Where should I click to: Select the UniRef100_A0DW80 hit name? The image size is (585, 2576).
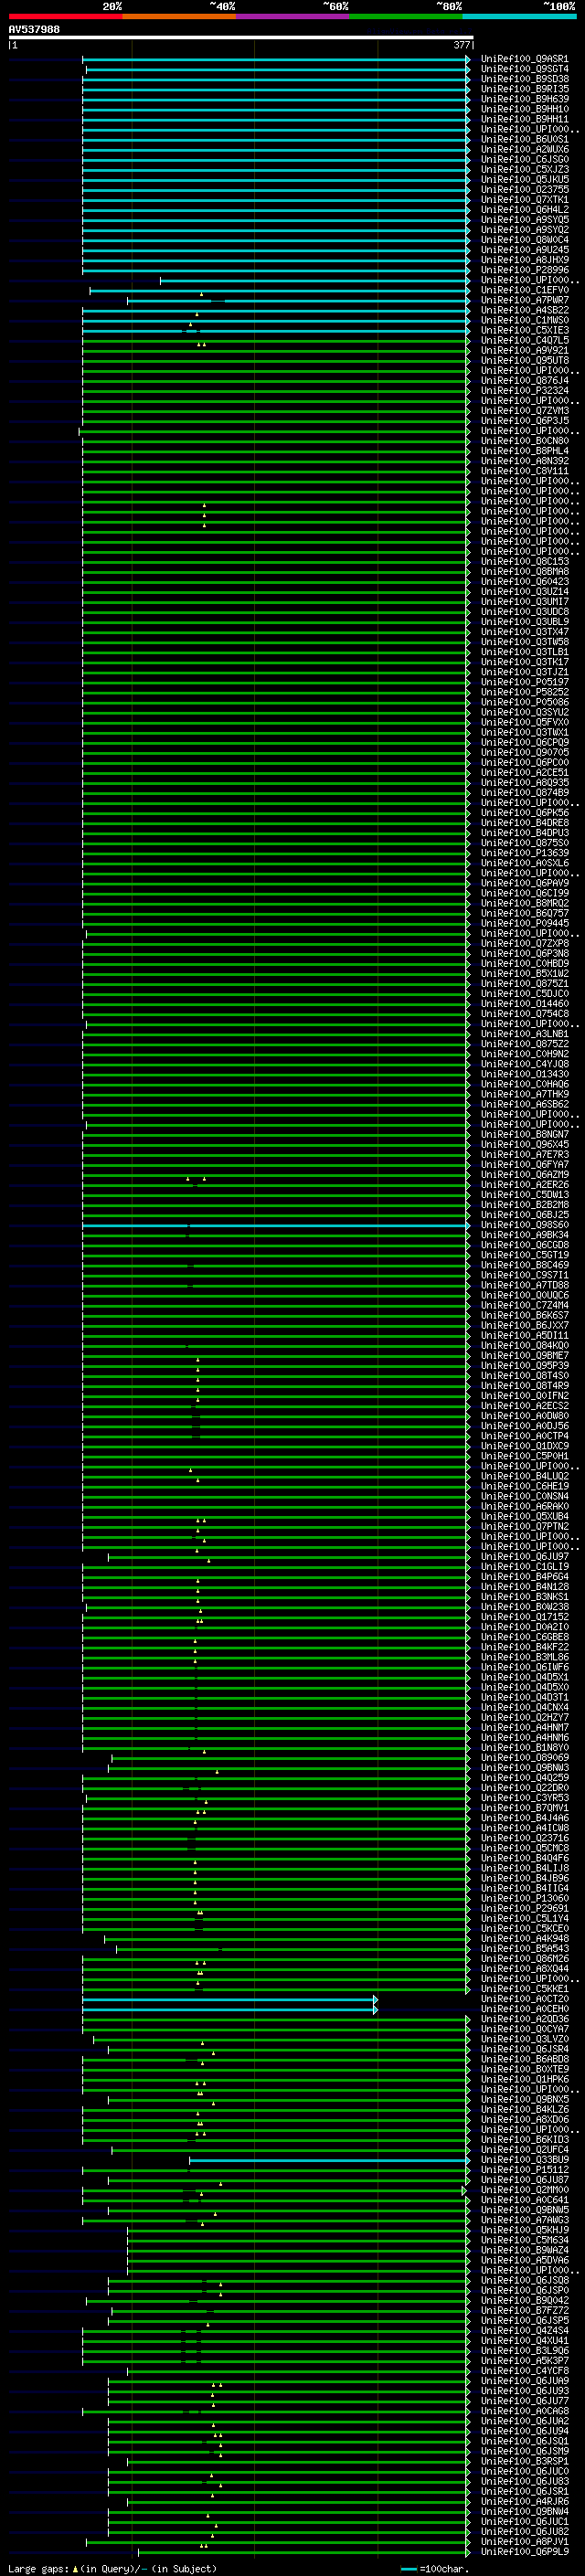coord(525,1416)
